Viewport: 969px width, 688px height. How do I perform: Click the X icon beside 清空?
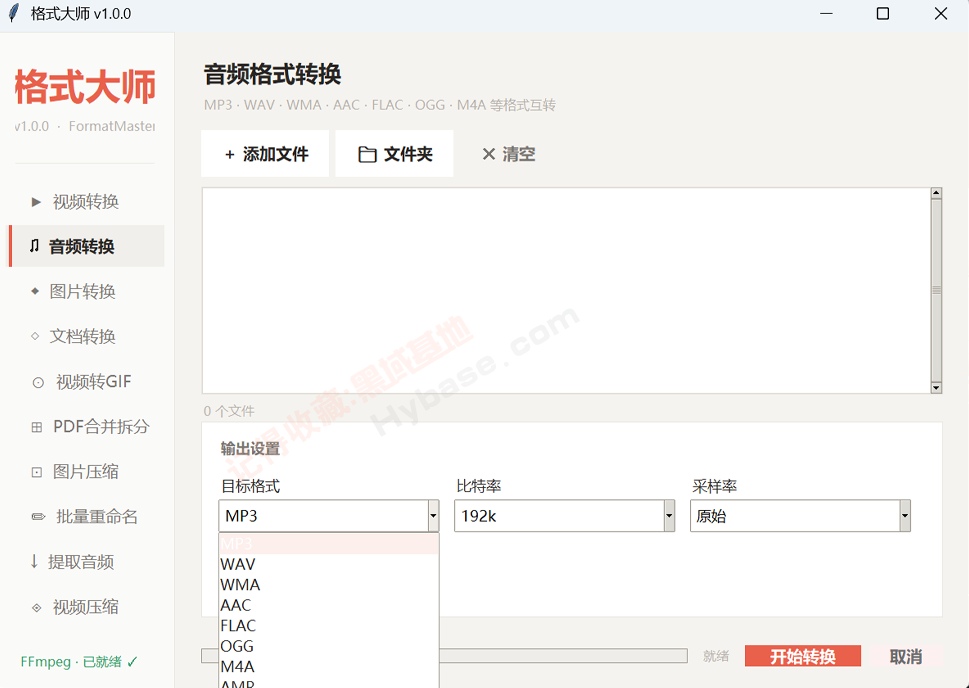488,154
